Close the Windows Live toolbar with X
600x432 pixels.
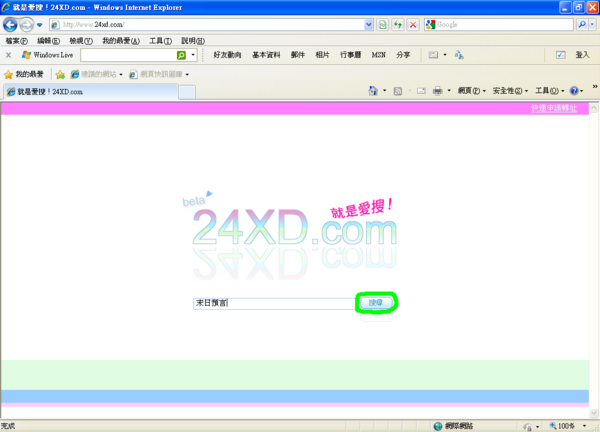click(x=8, y=55)
